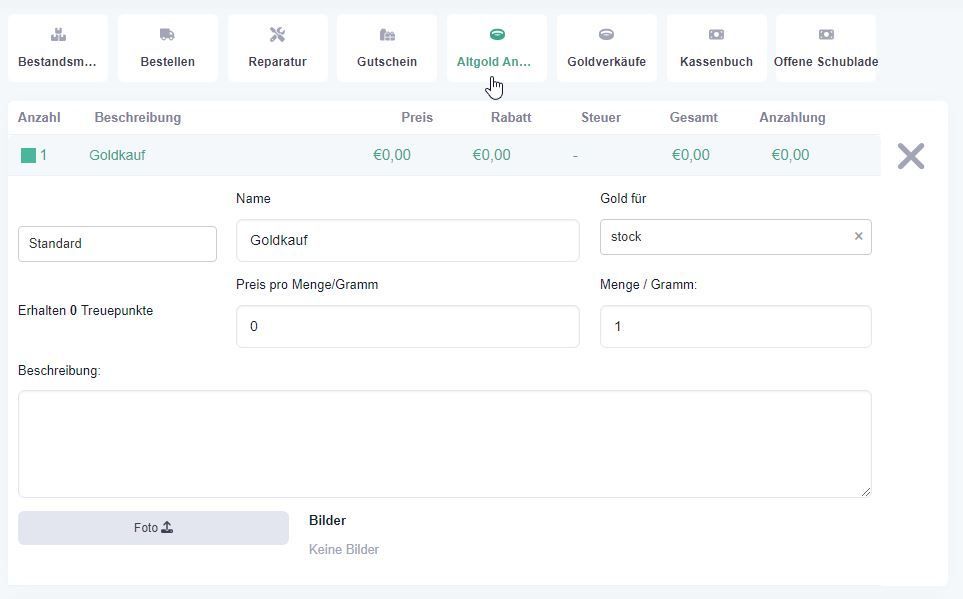The image size is (963, 599).
Task: Click the Altgold An... ring icon
Action: [x=497, y=34]
